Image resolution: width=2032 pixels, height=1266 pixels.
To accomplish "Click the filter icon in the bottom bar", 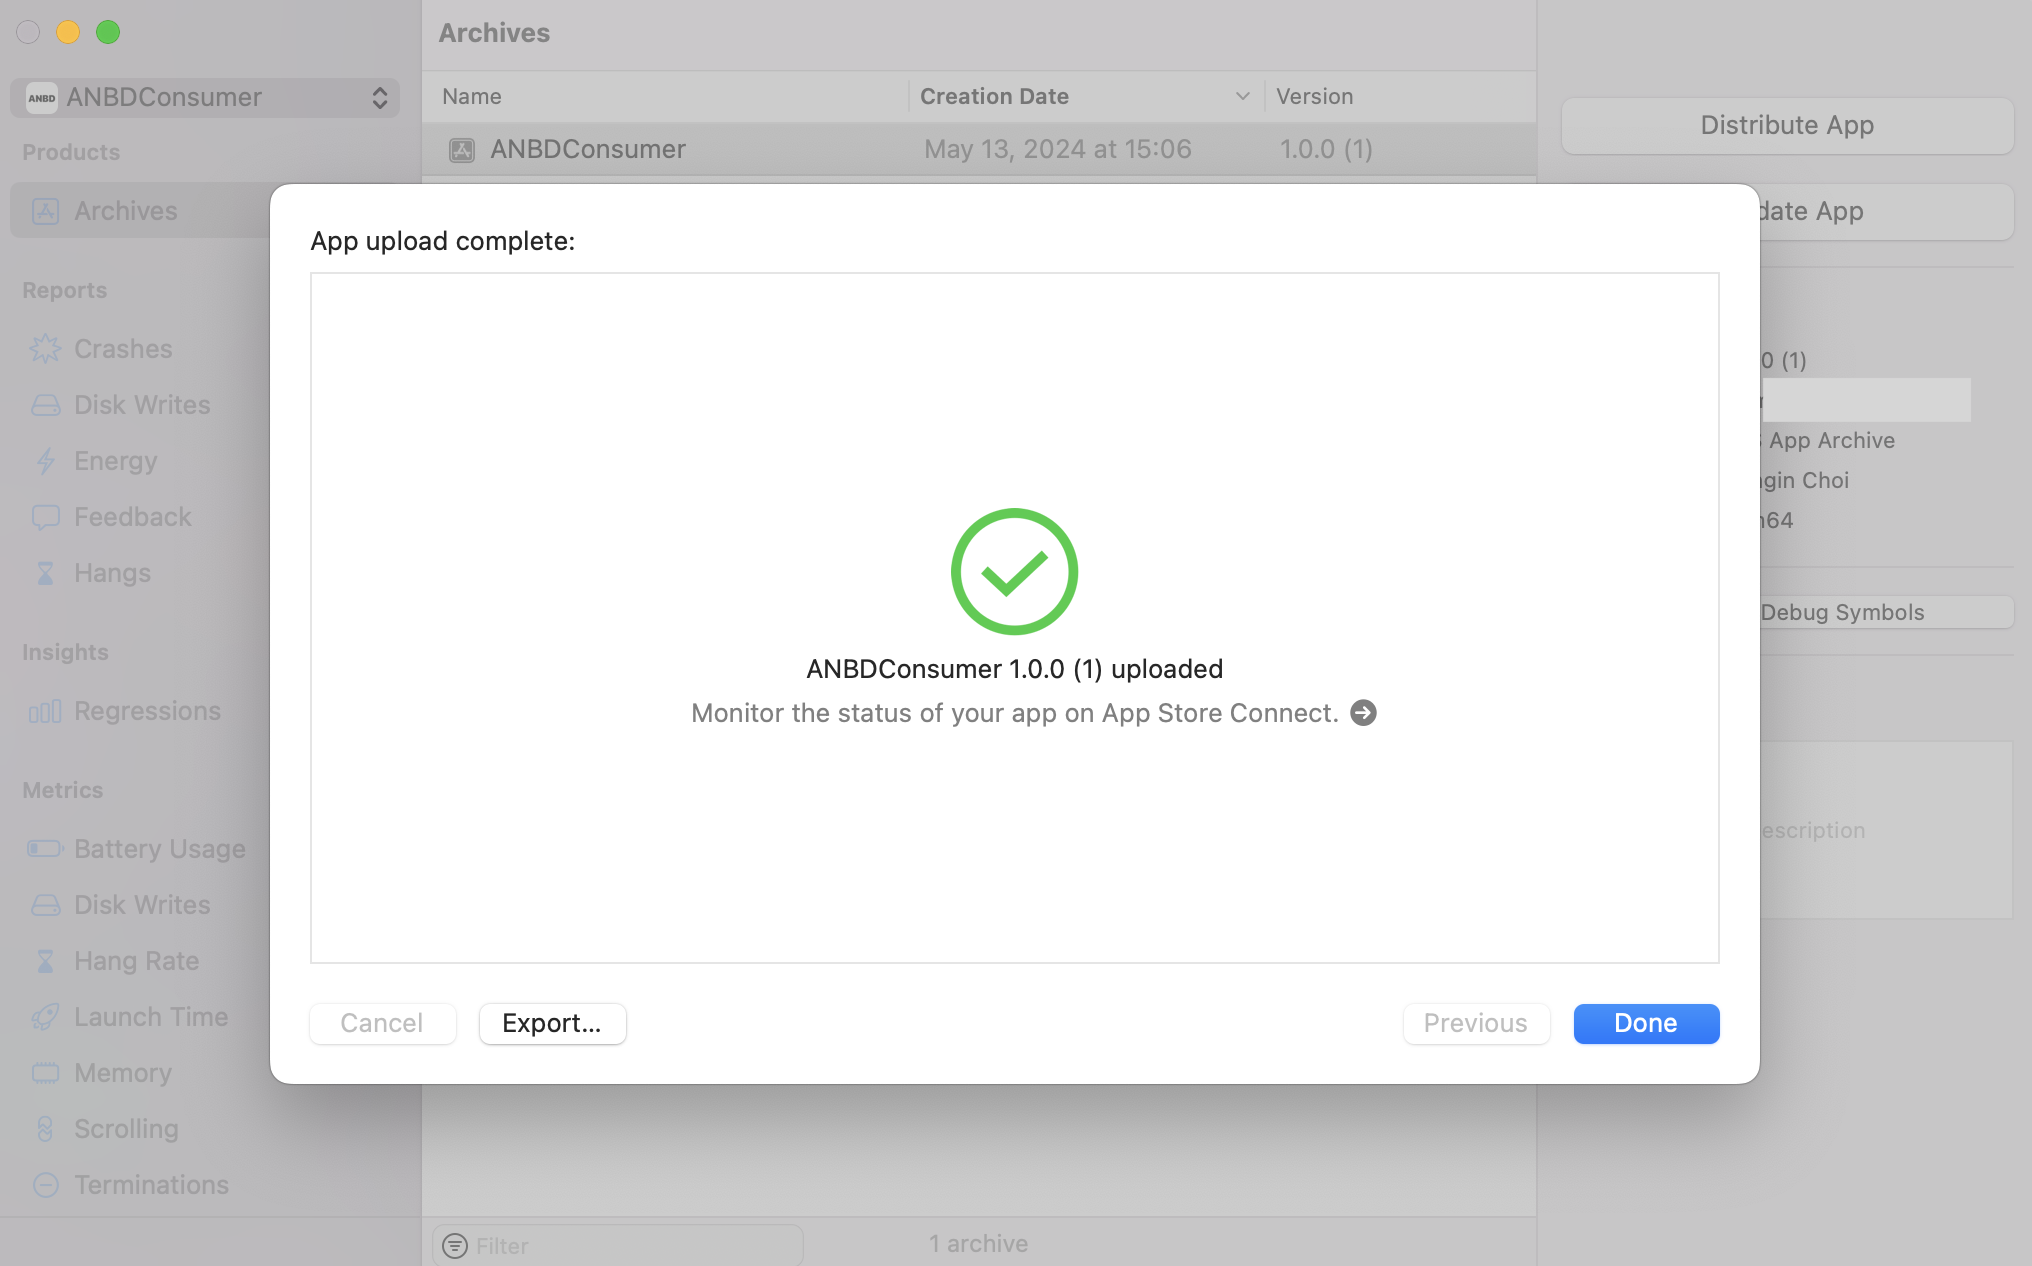I will [455, 1246].
